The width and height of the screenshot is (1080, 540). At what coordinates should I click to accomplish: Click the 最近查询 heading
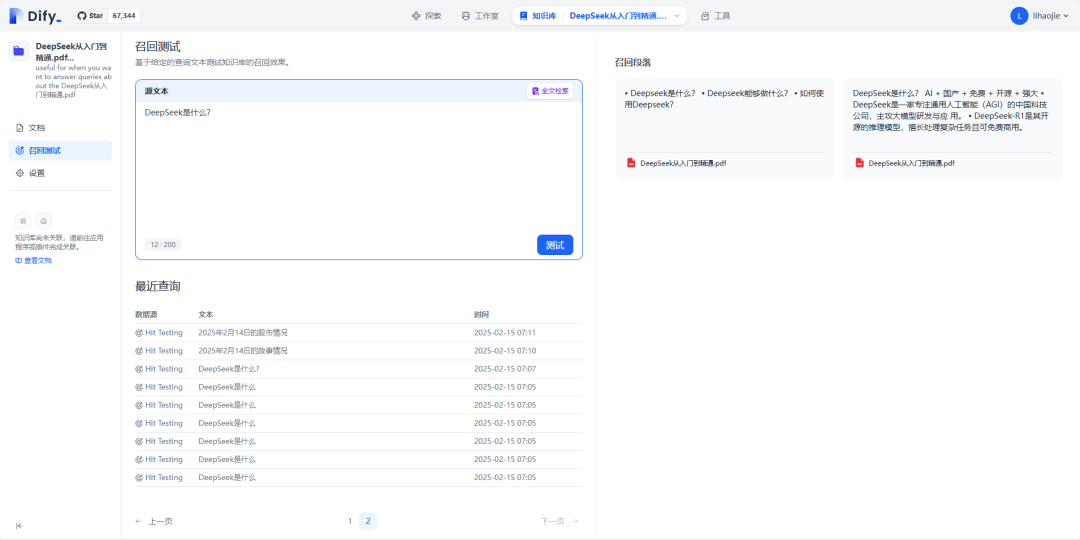click(158, 286)
